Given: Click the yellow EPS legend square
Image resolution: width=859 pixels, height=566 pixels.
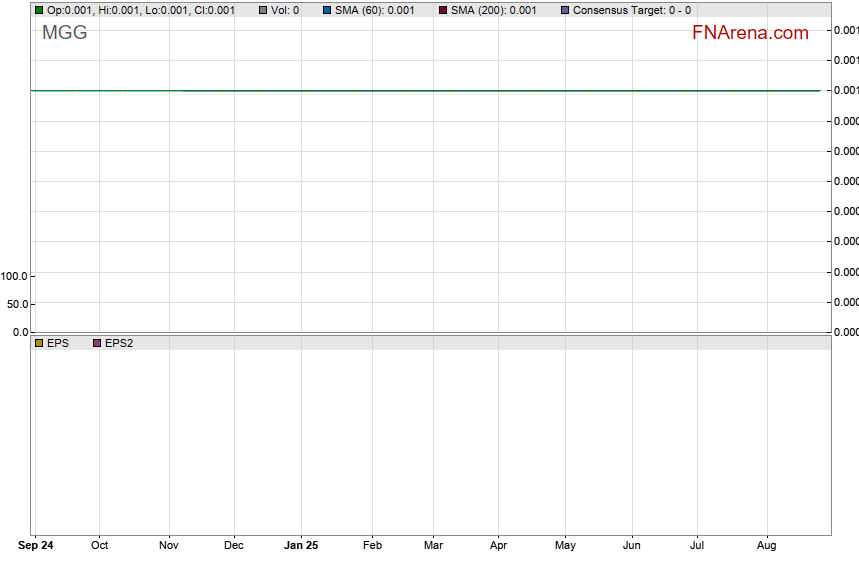Looking at the screenshot, I should pyautogui.click(x=39, y=343).
